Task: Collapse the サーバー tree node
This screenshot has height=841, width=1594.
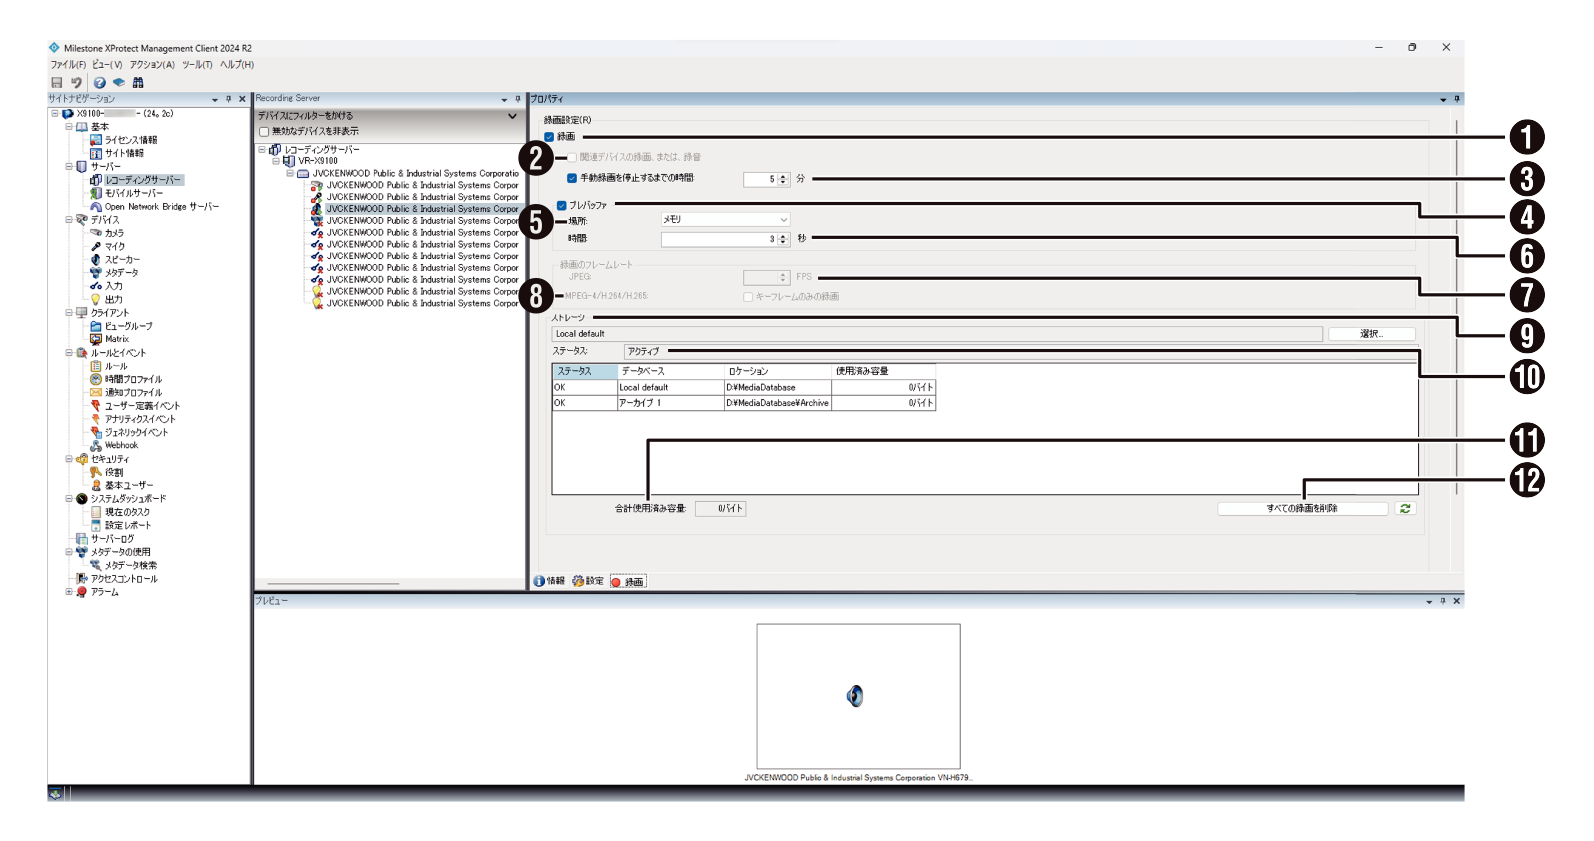Action: [x=69, y=166]
